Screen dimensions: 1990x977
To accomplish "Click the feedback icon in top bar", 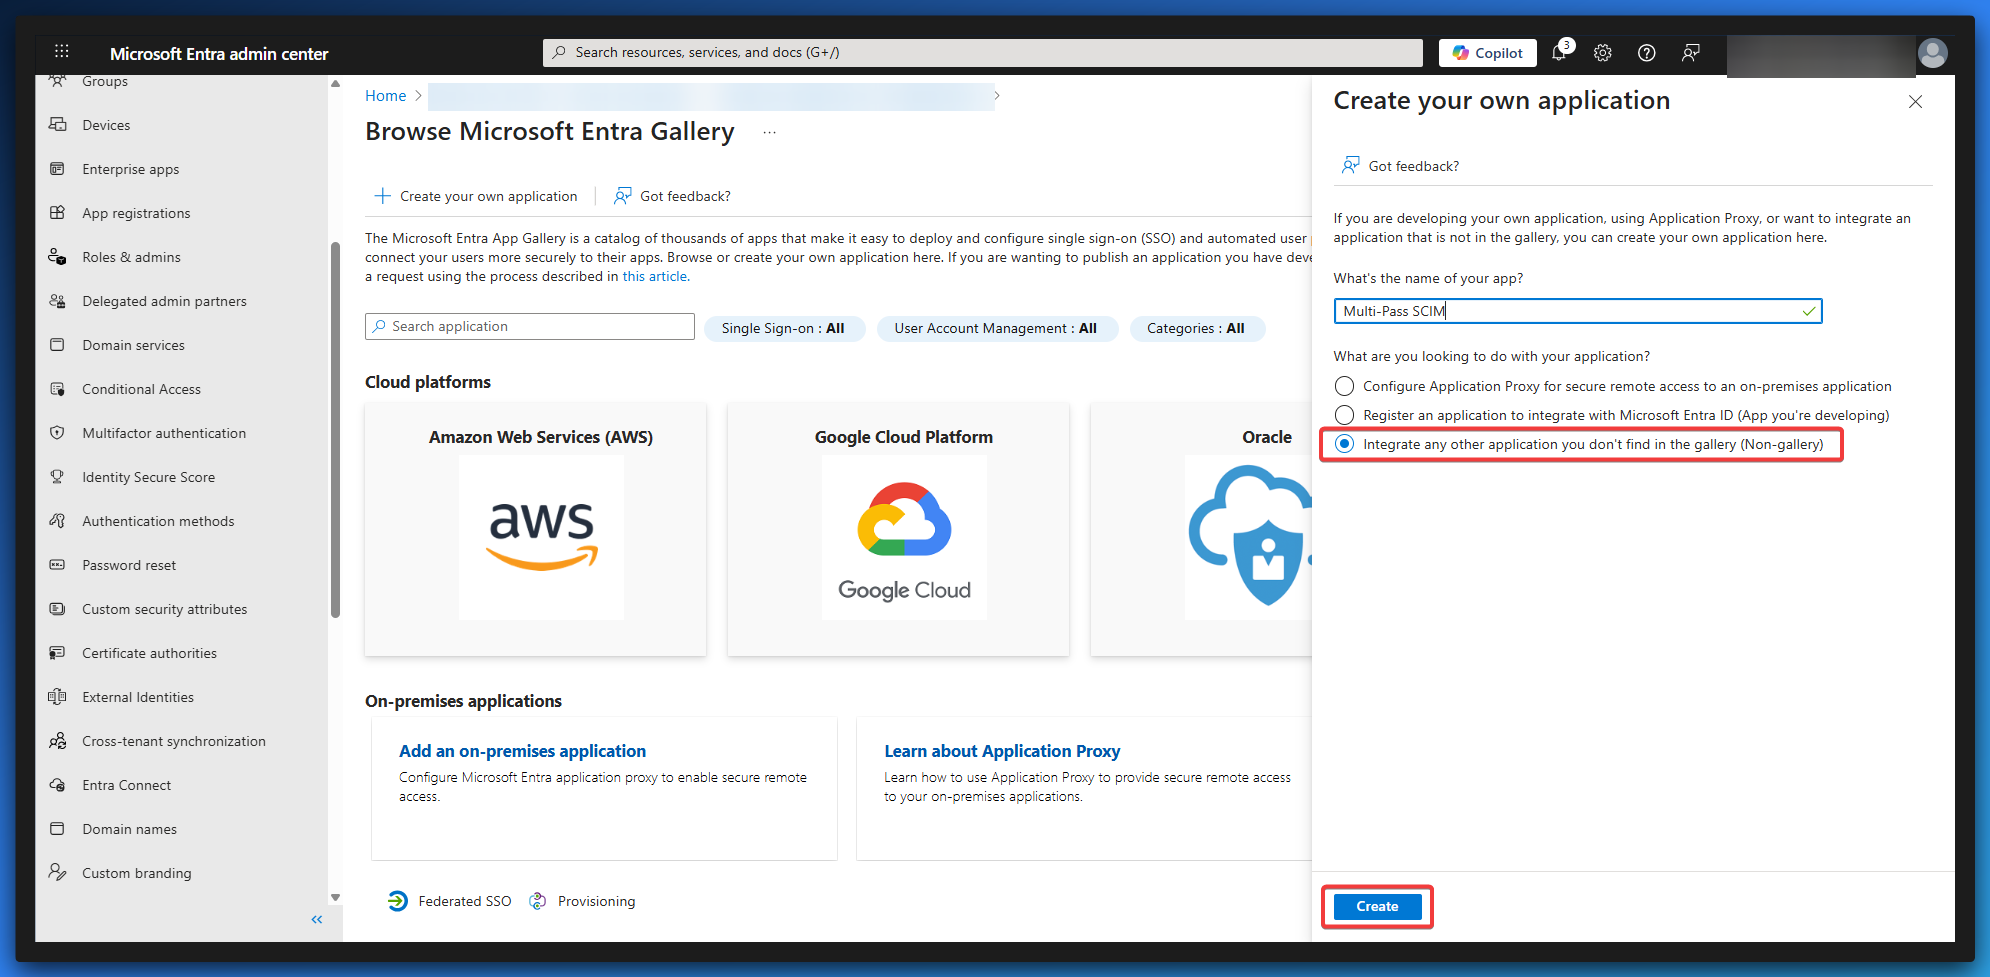I will (x=1690, y=53).
